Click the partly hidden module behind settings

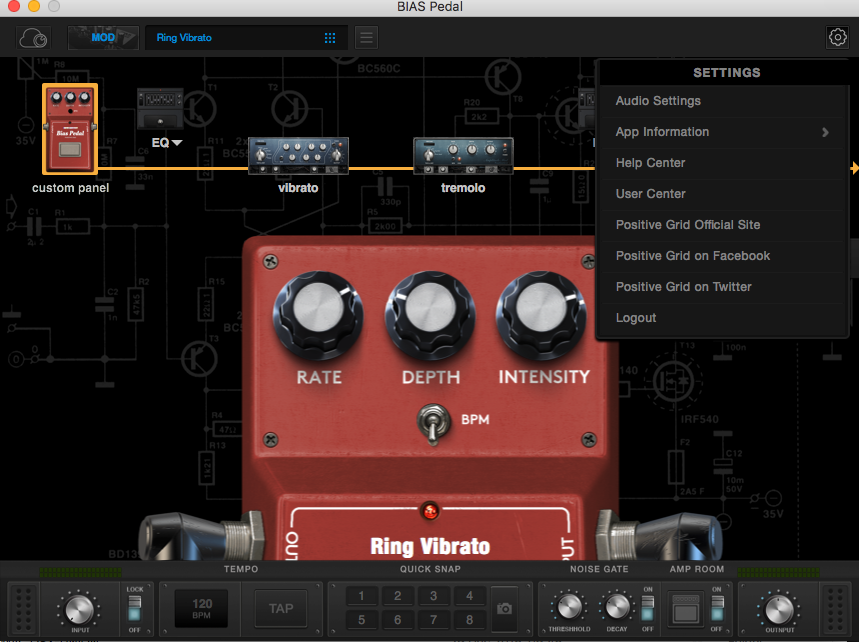[587, 107]
